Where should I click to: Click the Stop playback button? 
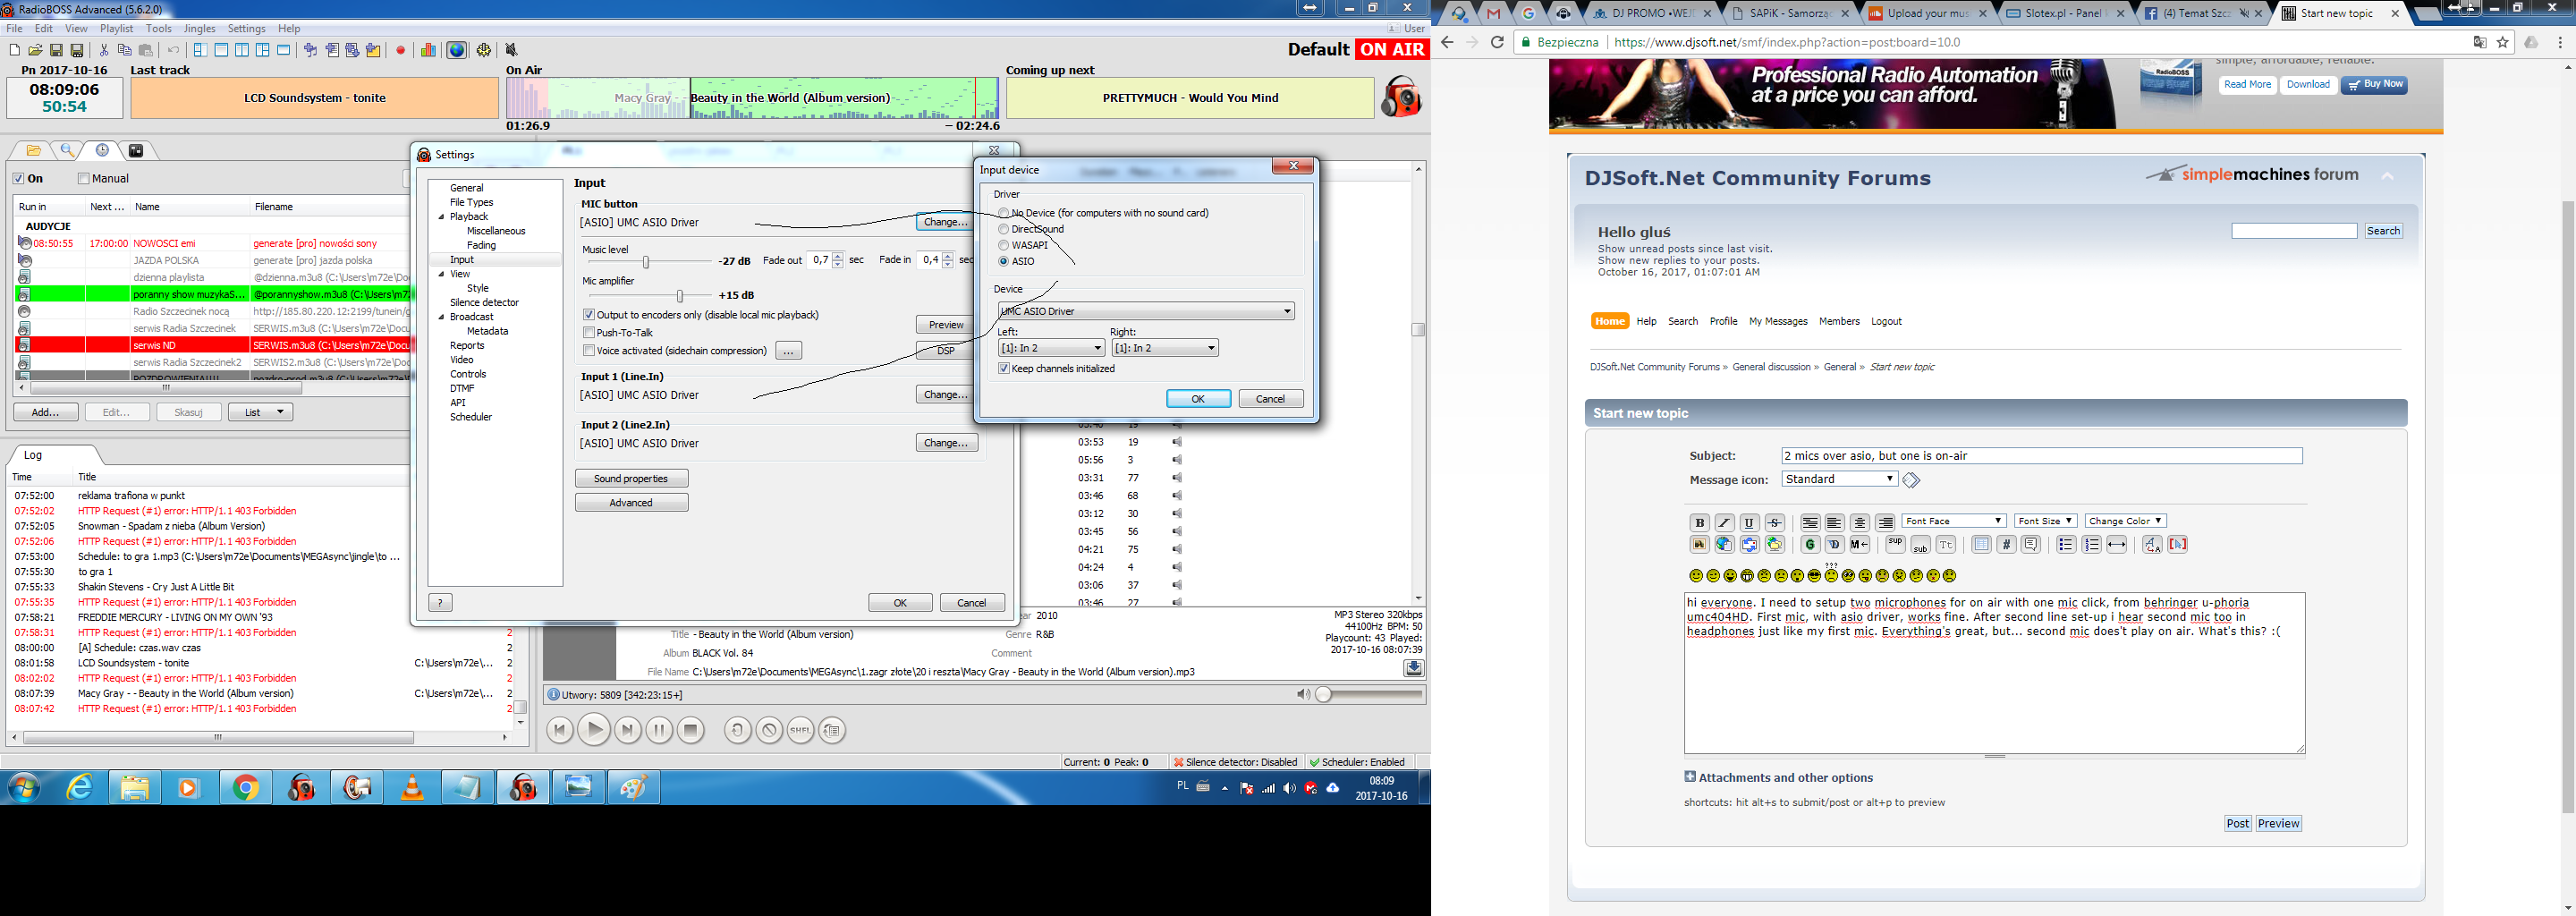pyautogui.click(x=691, y=731)
